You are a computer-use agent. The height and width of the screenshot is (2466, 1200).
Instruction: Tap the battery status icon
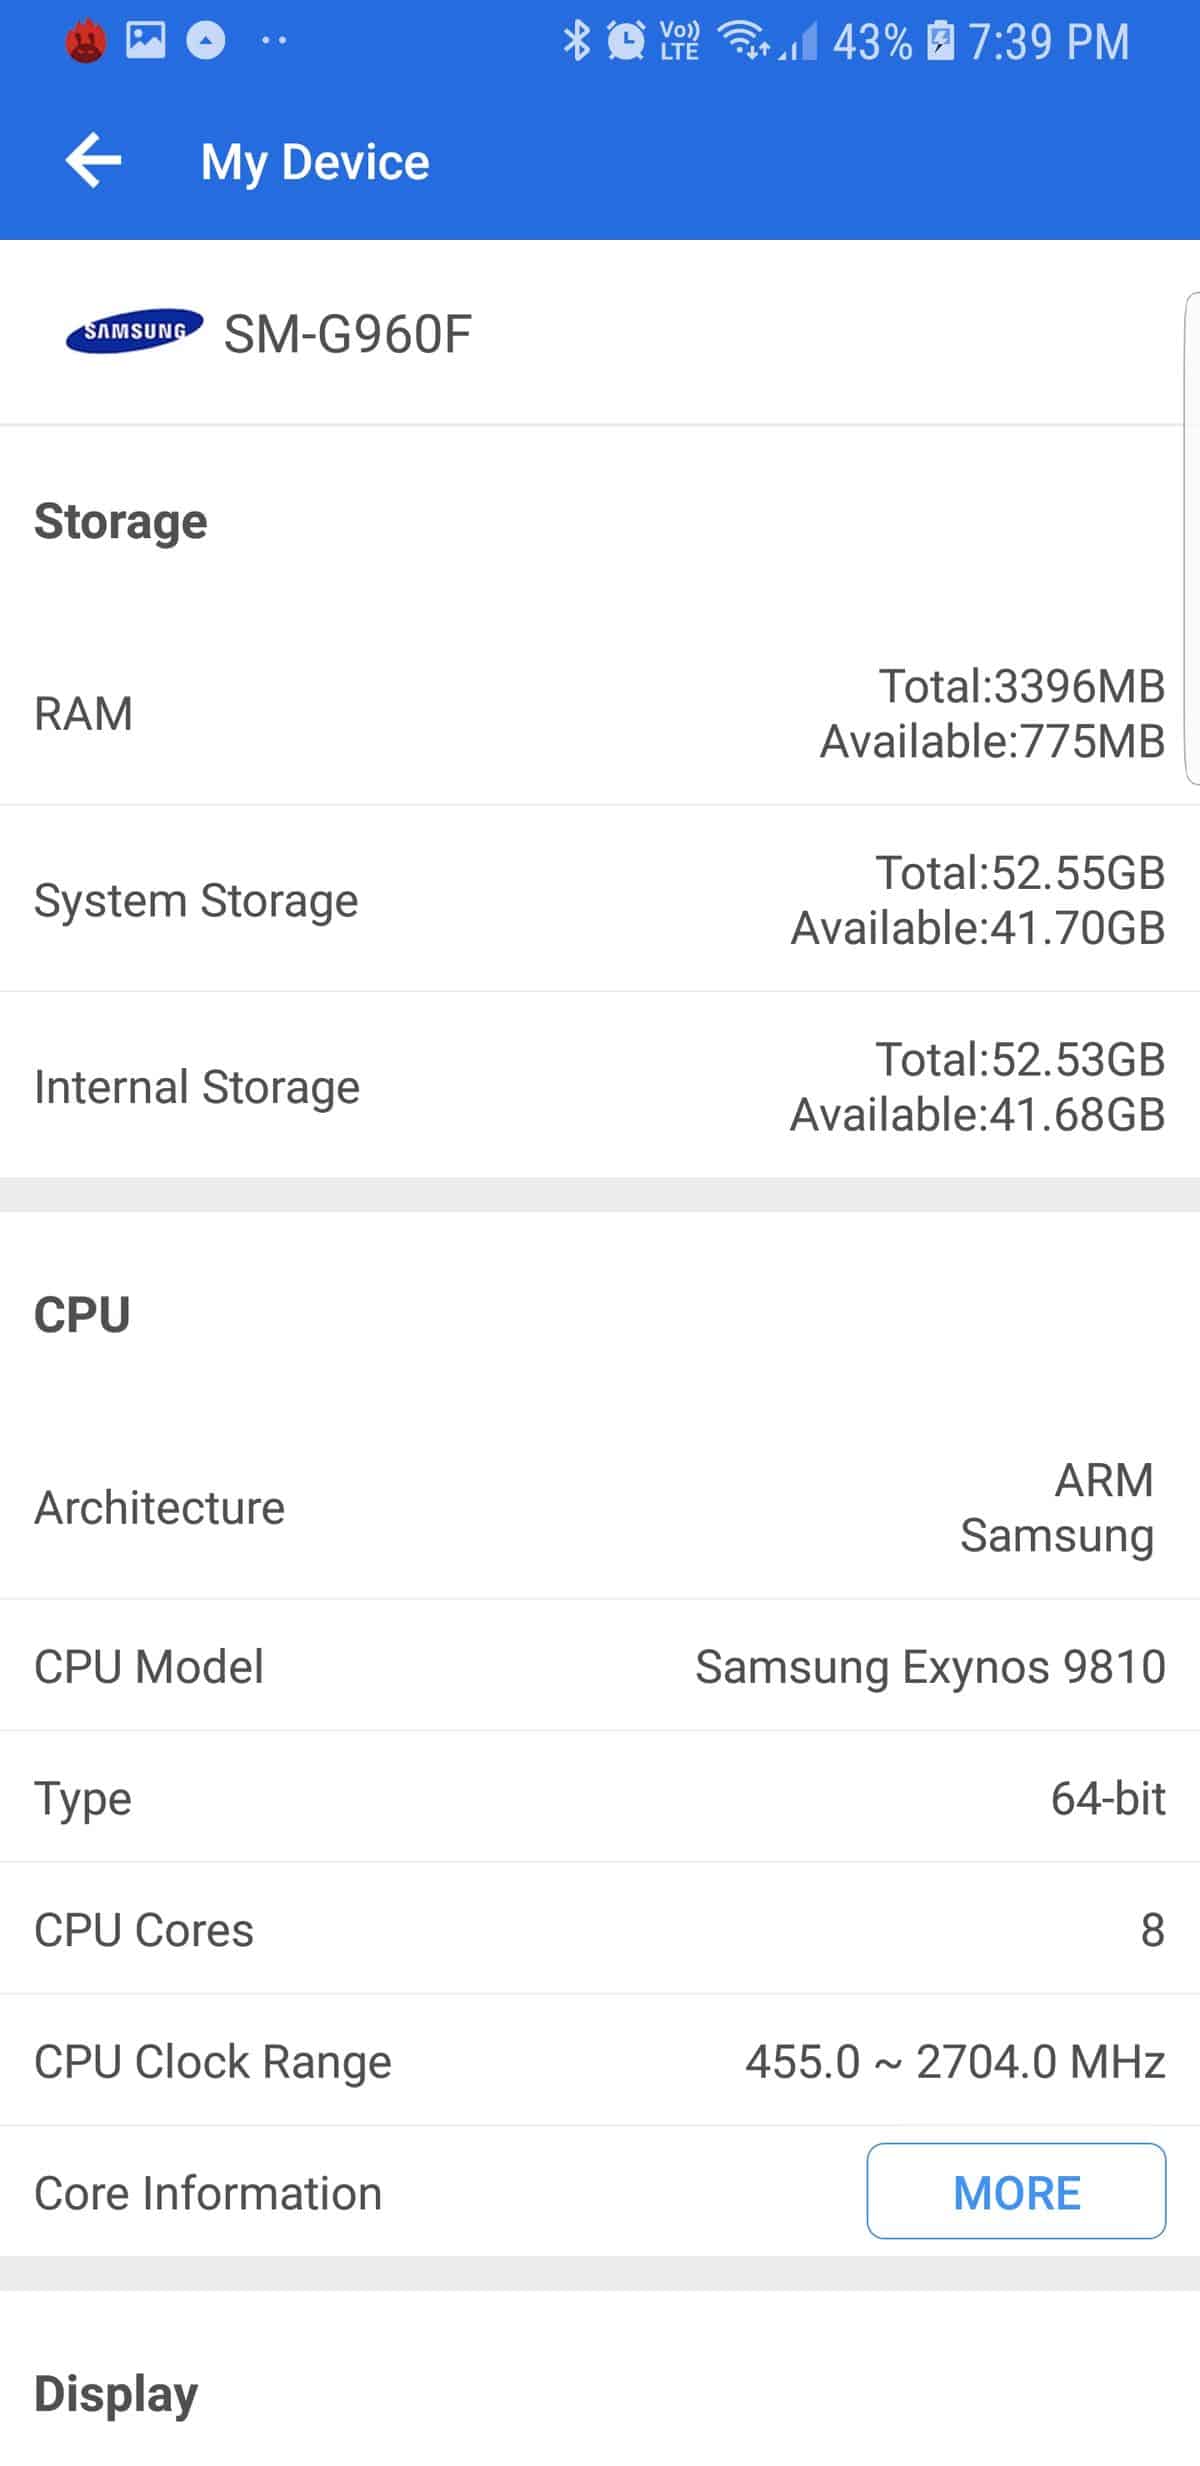point(940,41)
